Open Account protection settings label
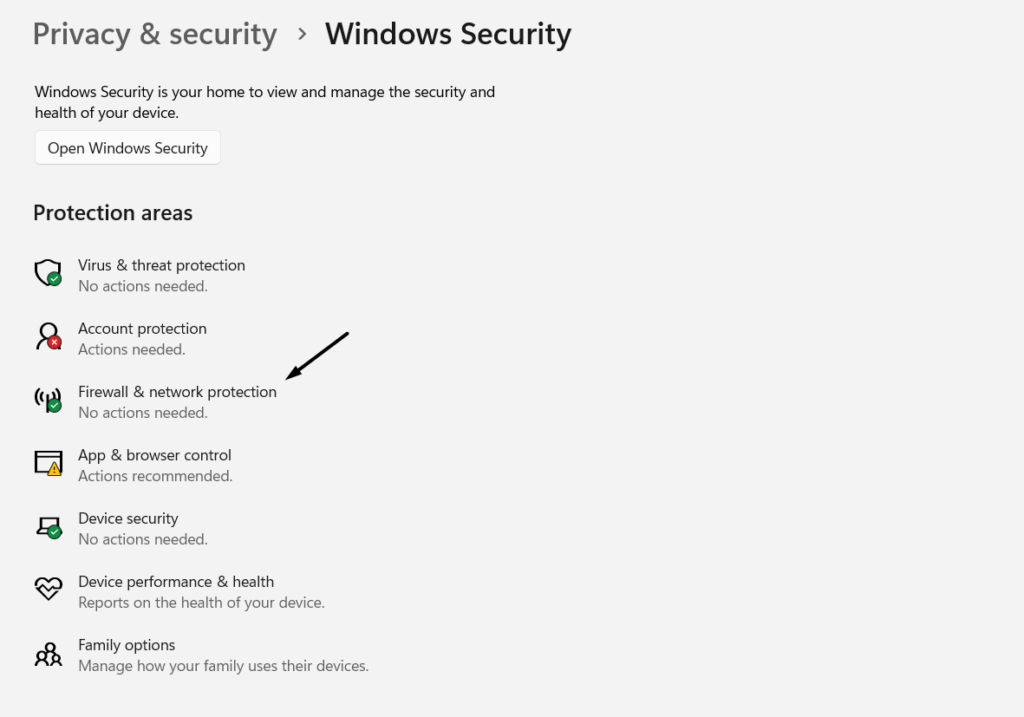This screenshot has height=717, width=1024. [142, 328]
